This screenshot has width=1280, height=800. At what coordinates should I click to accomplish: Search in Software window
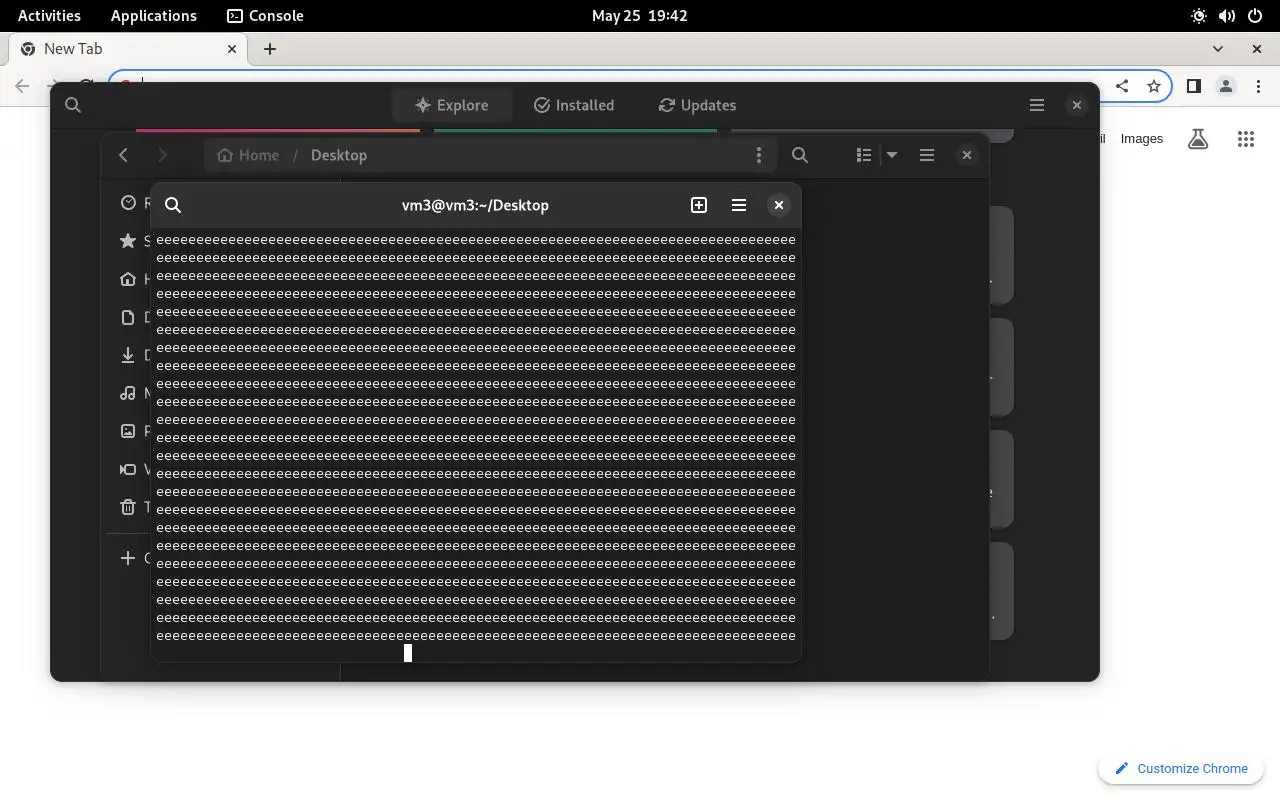coord(73,105)
